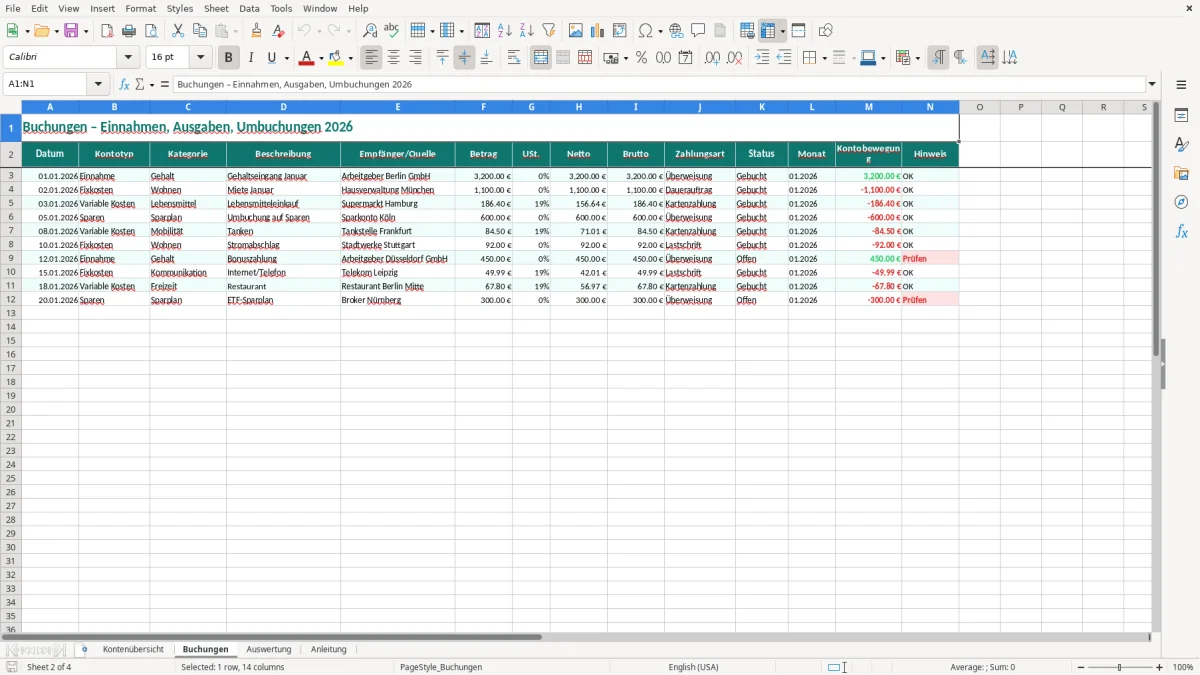The image size is (1200, 675).
Task: Apply AutoFilter to the data
Action: point(548,31)
